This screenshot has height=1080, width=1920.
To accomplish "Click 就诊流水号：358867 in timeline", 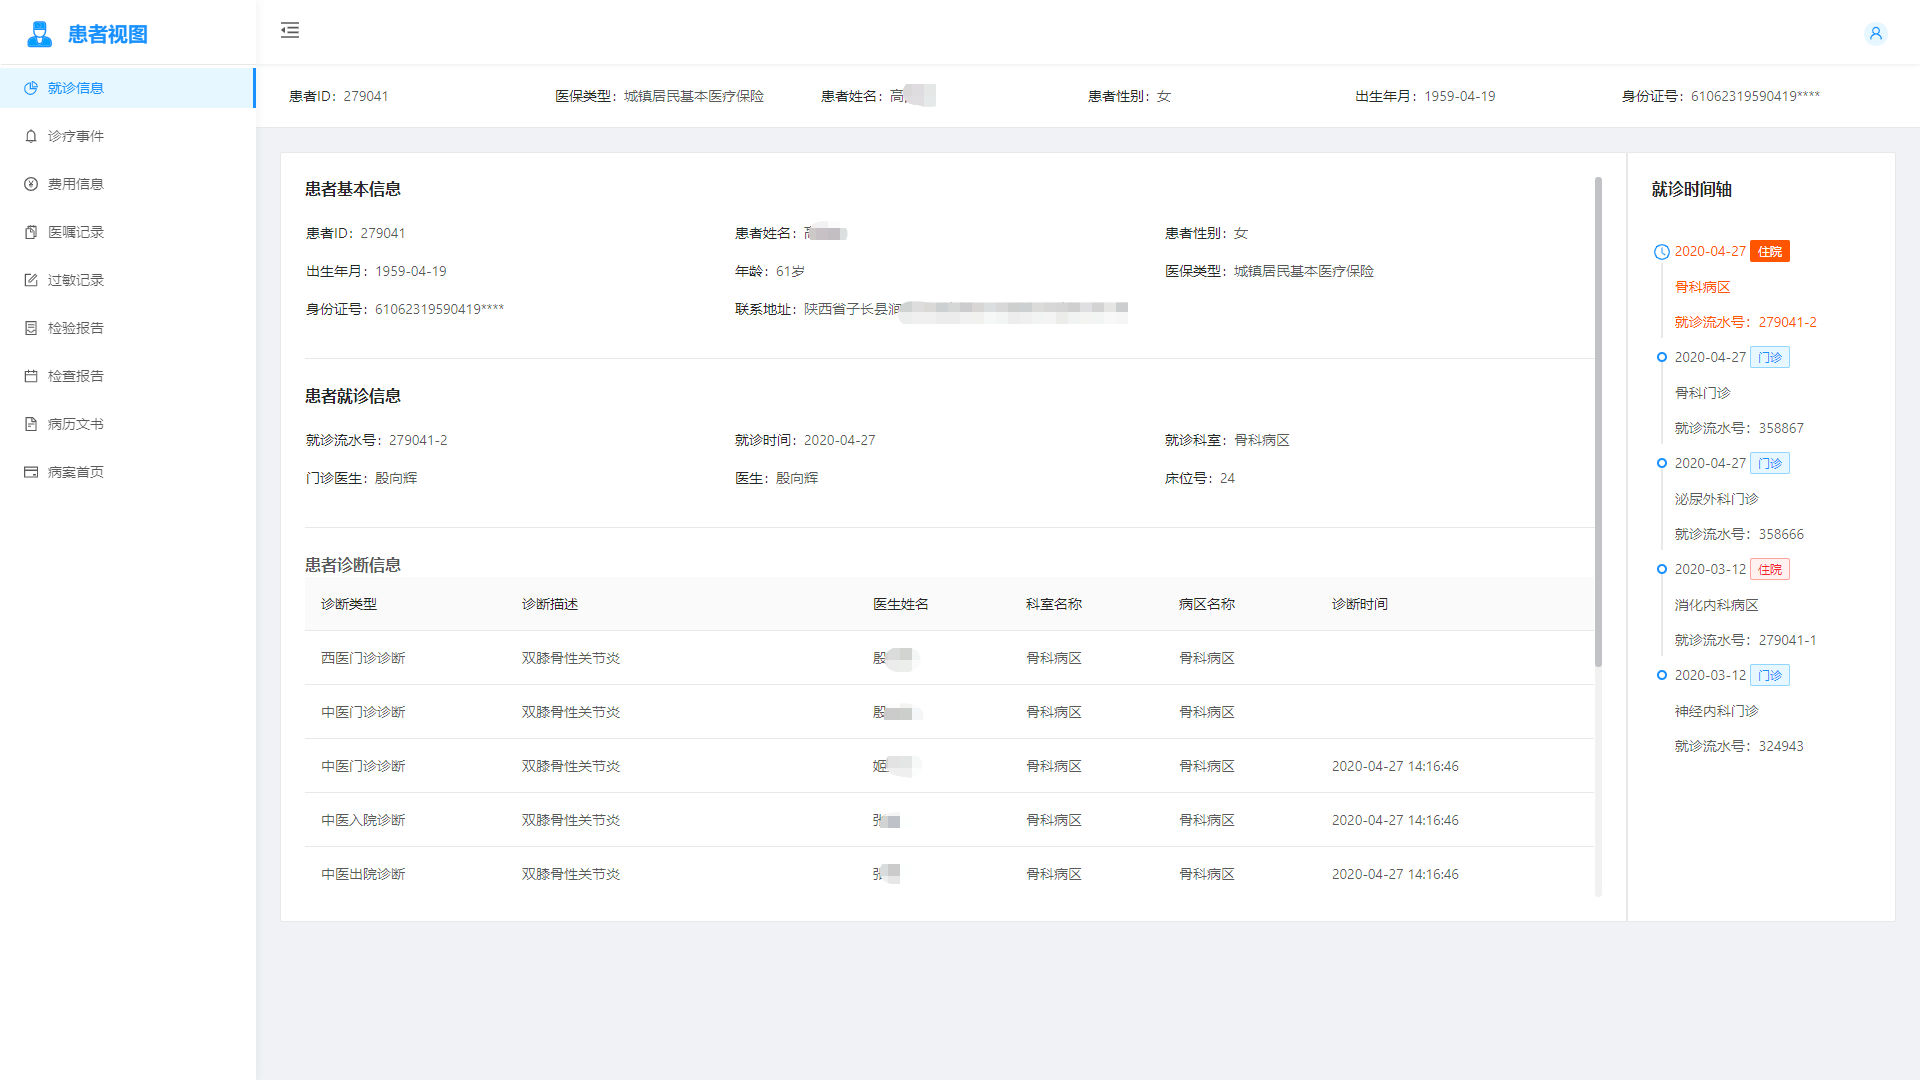I will point(1740,428).
